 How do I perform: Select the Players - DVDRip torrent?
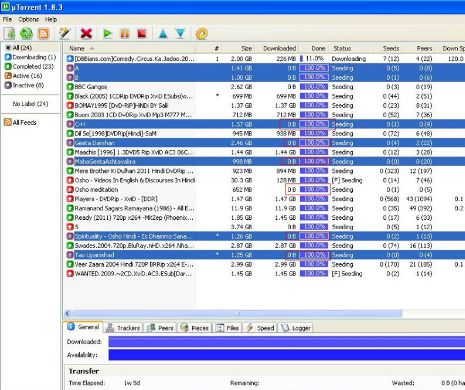pos(264,199)
